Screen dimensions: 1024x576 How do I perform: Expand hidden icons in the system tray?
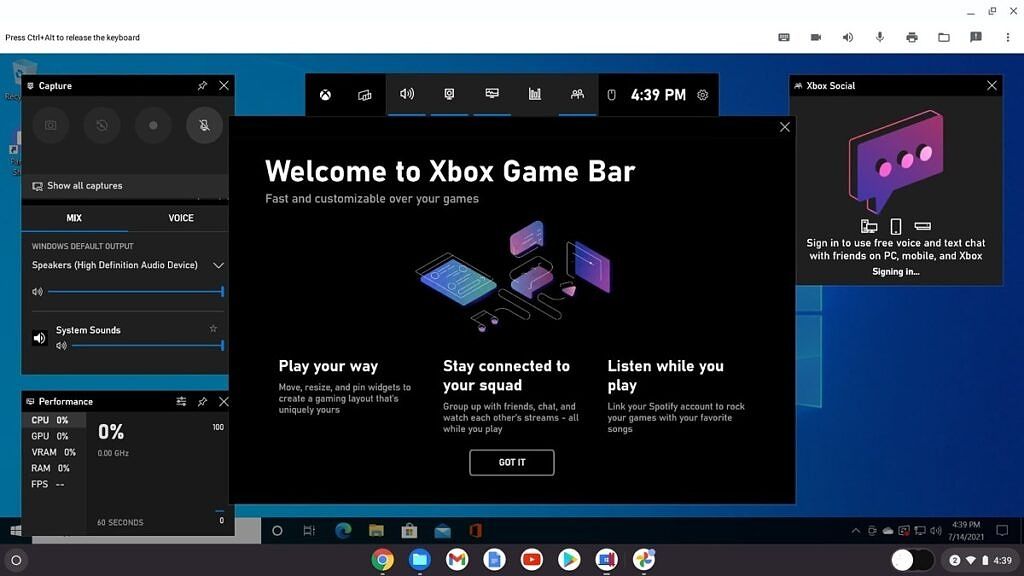coord(856,531)
